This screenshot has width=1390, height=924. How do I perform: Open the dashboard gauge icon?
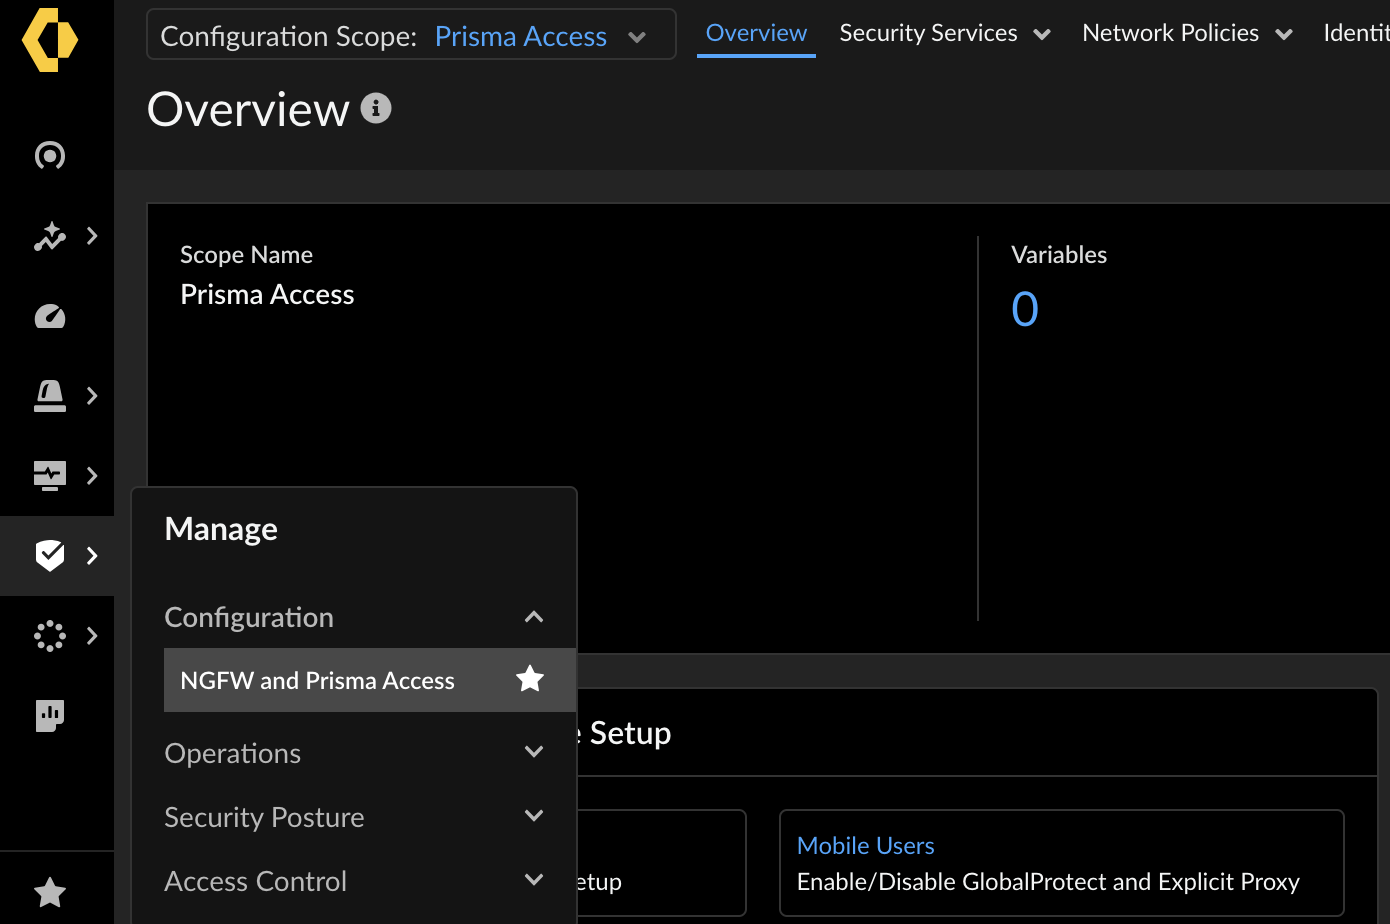coord(50,316)
